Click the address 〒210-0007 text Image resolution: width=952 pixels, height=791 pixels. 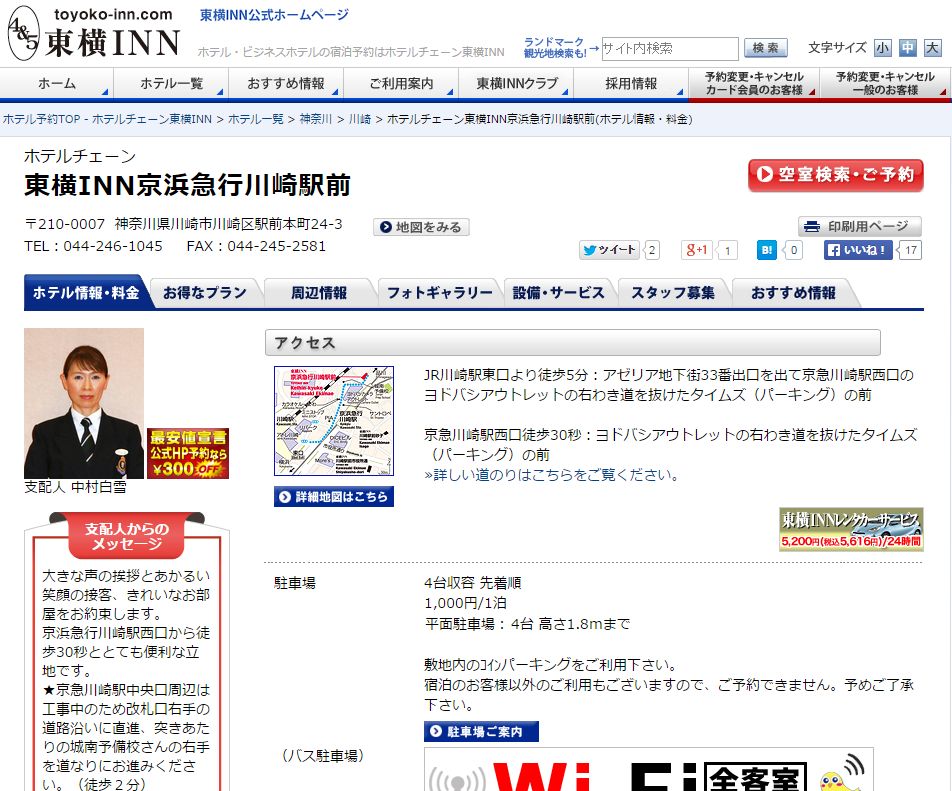point(183,224)
